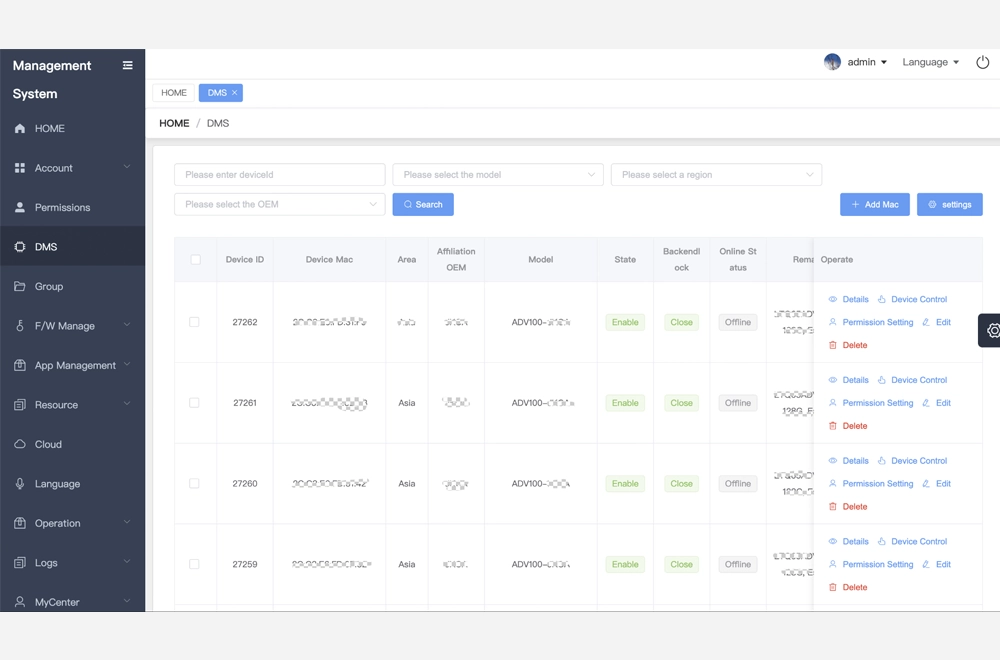This screenshot has height=660, width=1000.
Task: Click the Cloud icon in sidebar
Action: (x=20, y=444)
